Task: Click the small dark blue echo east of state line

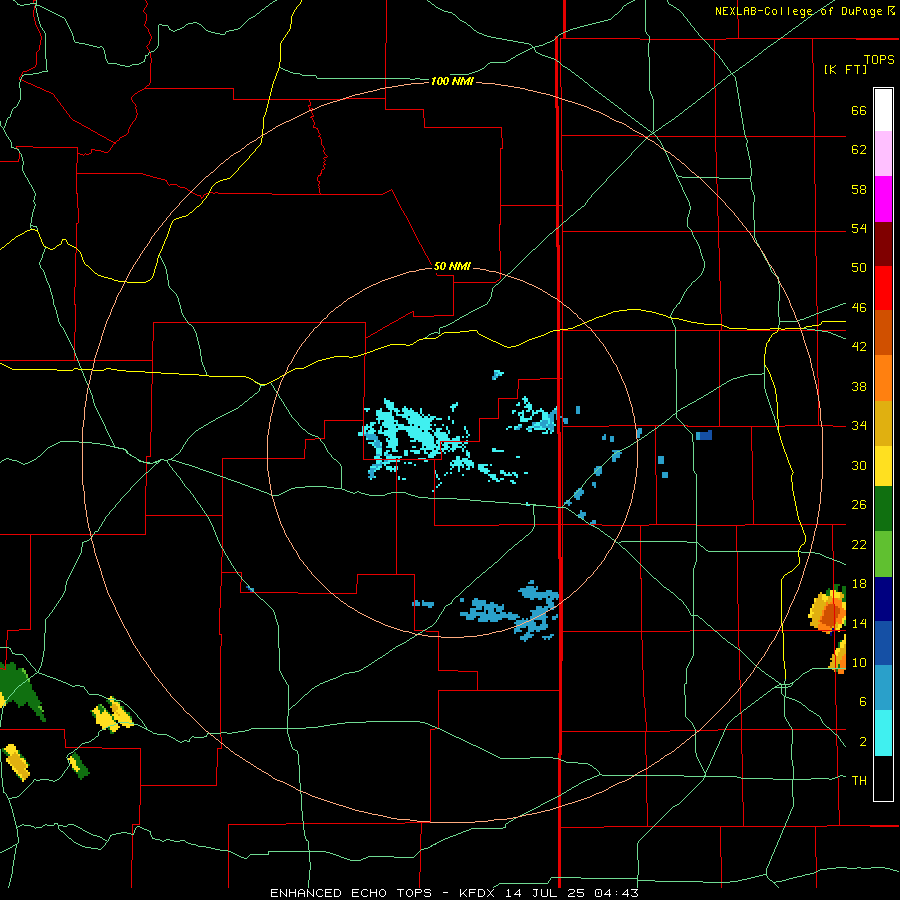Action: tap(704, 435)
